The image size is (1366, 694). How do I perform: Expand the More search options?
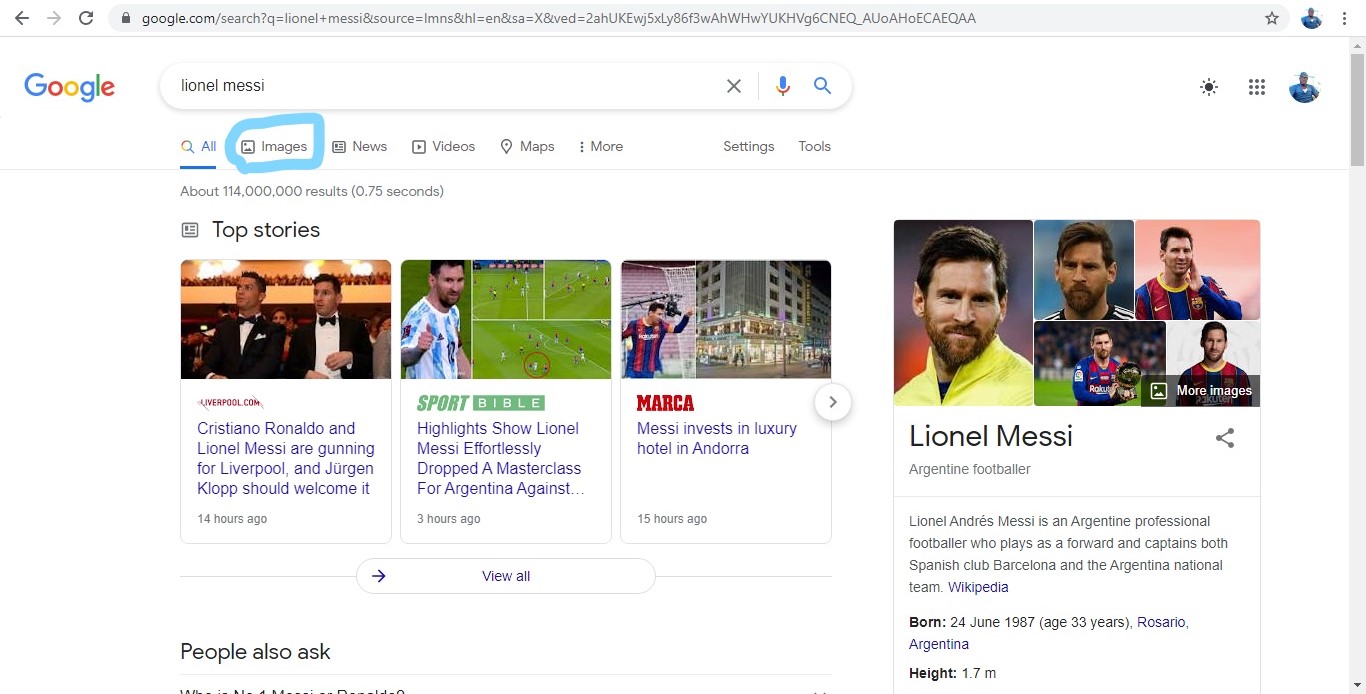(601, 146)
